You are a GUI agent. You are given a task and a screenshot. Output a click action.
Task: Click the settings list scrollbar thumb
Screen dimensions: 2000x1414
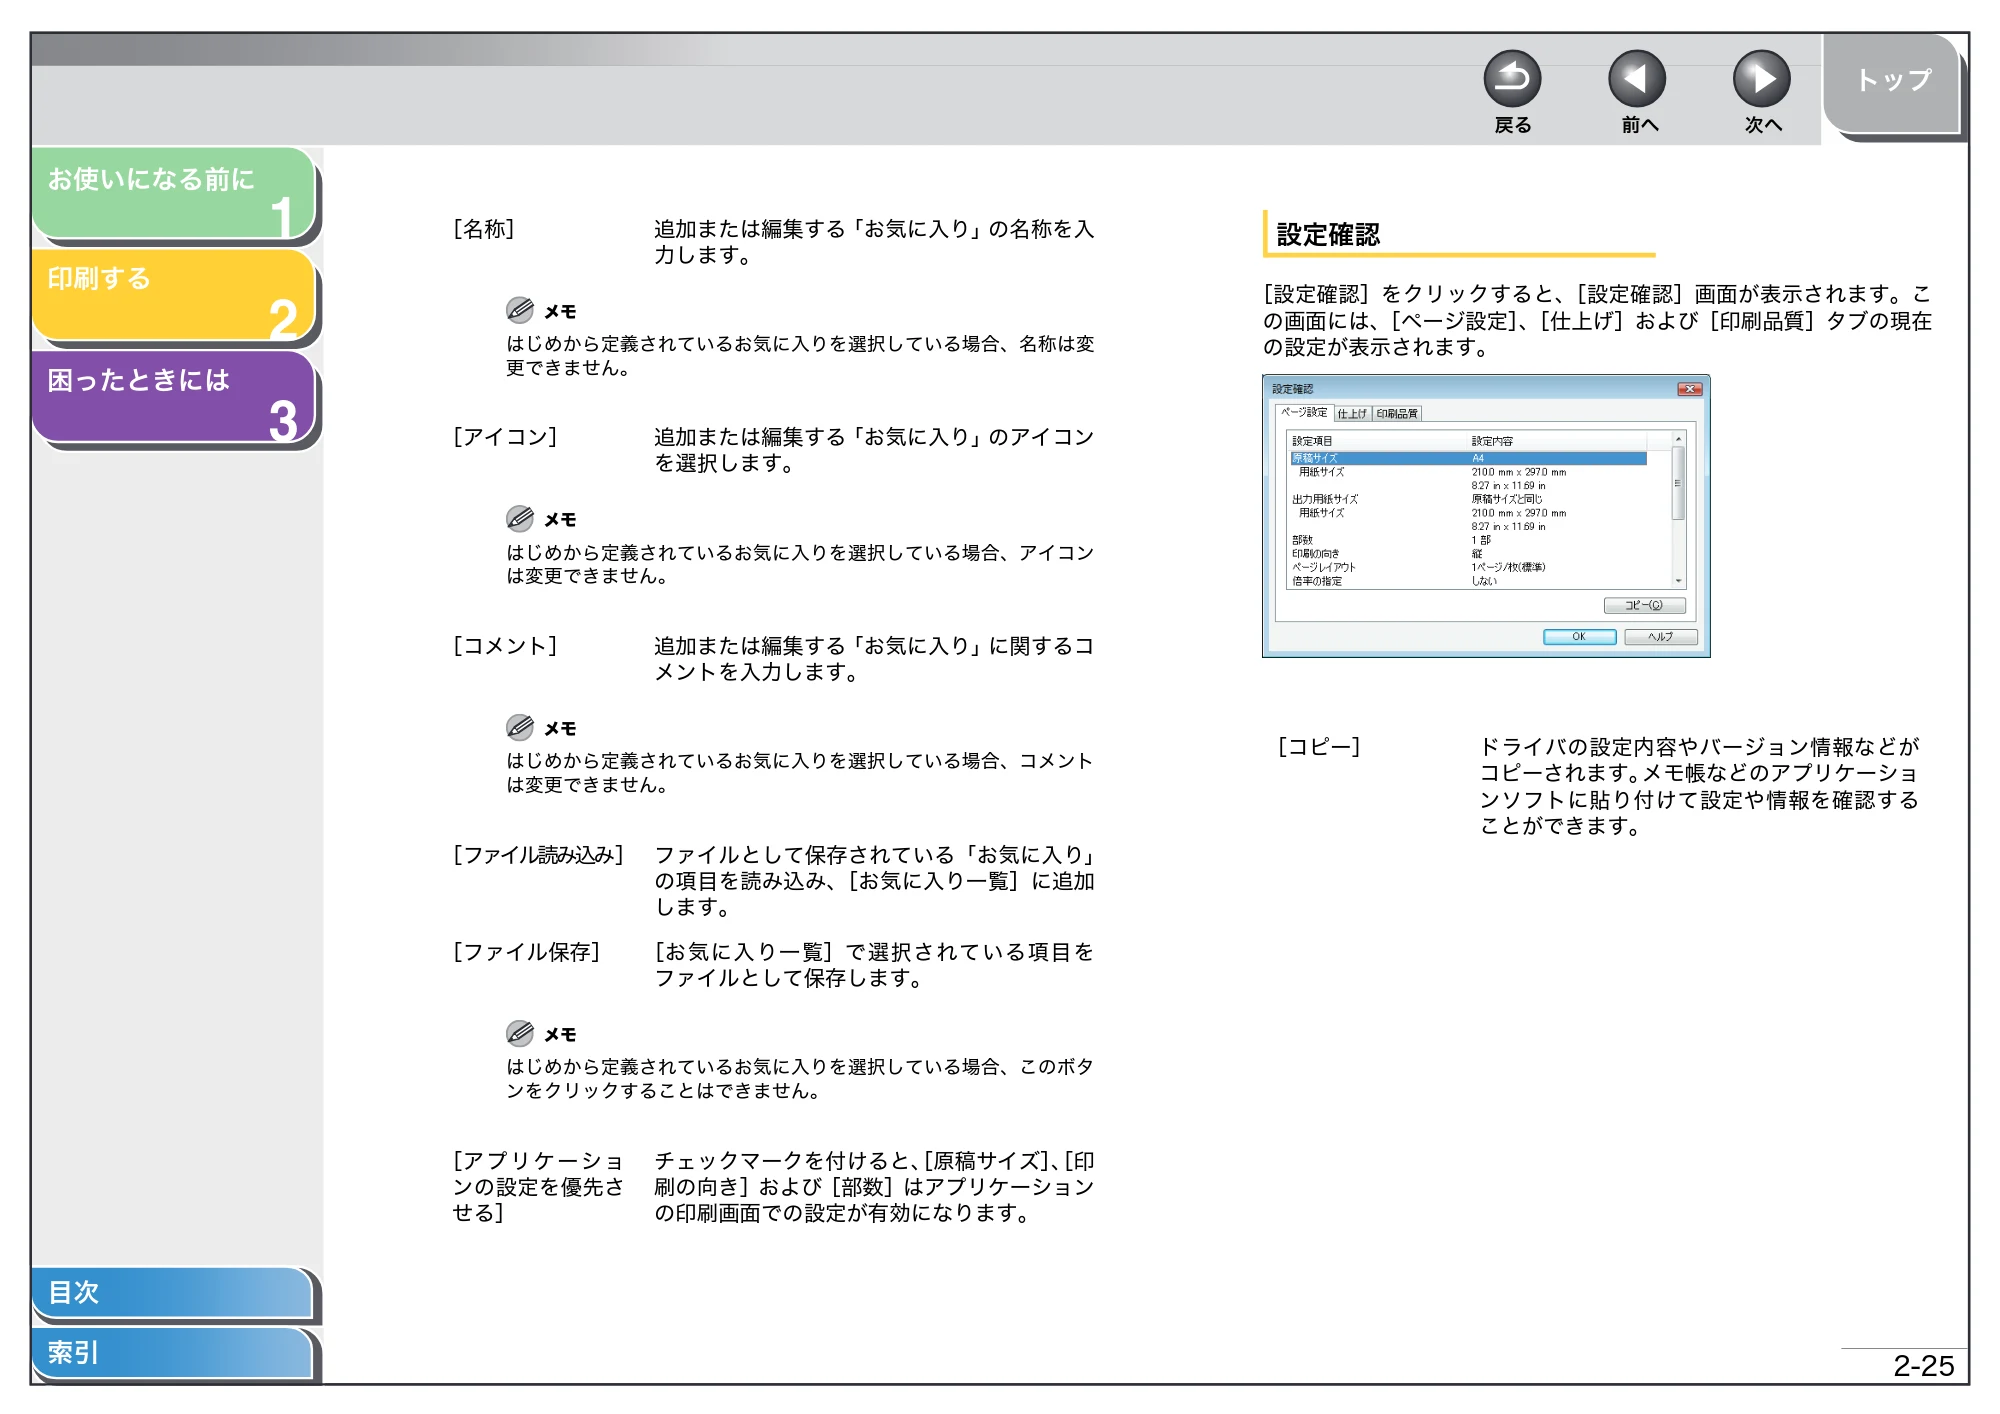[1679, 483]
